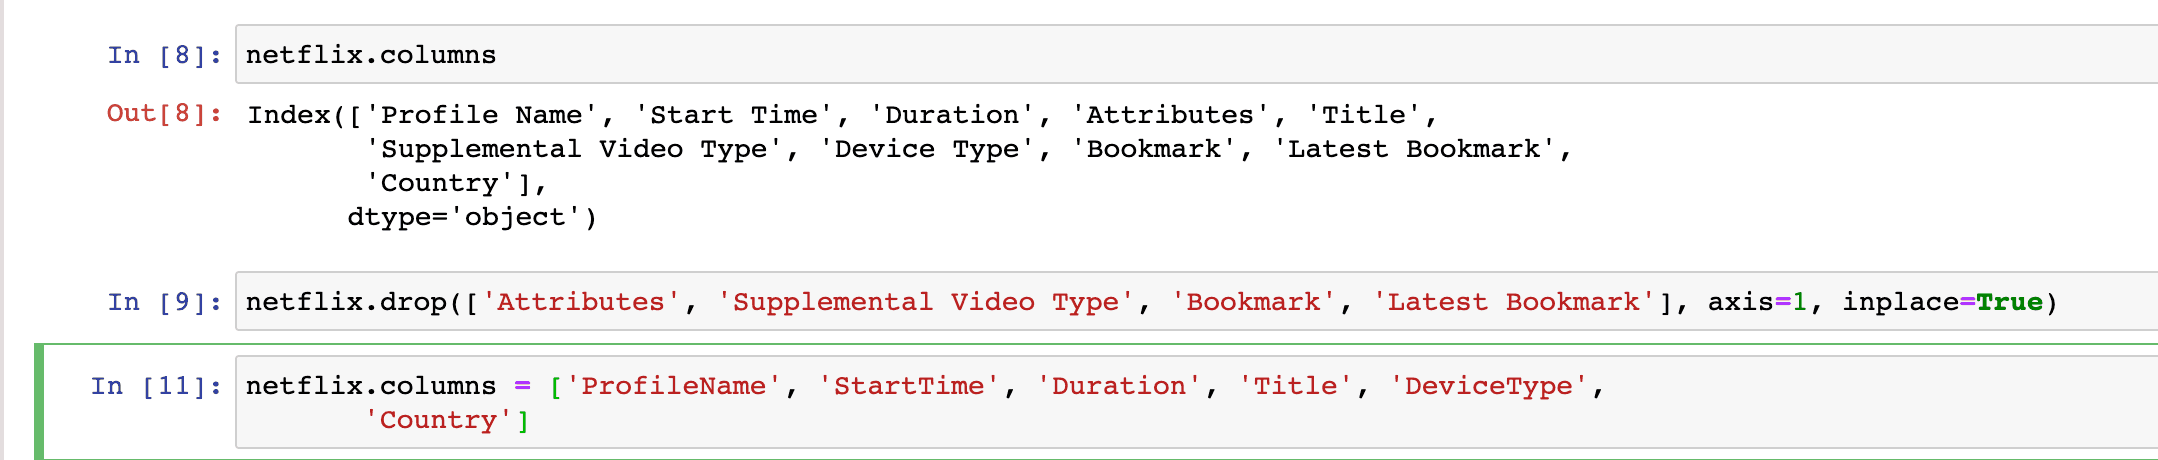Select the In [8] cell prompt
This screenshot has height=460, width=2158.
click(x=164, y=55)
